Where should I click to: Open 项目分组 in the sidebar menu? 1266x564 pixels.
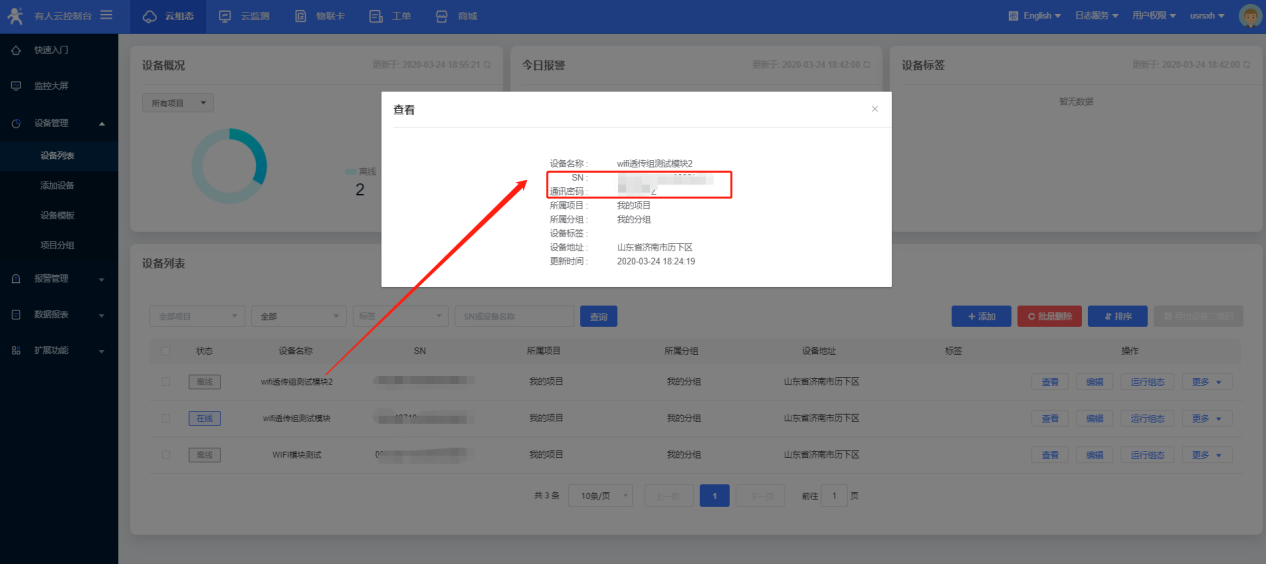(58, 245)
